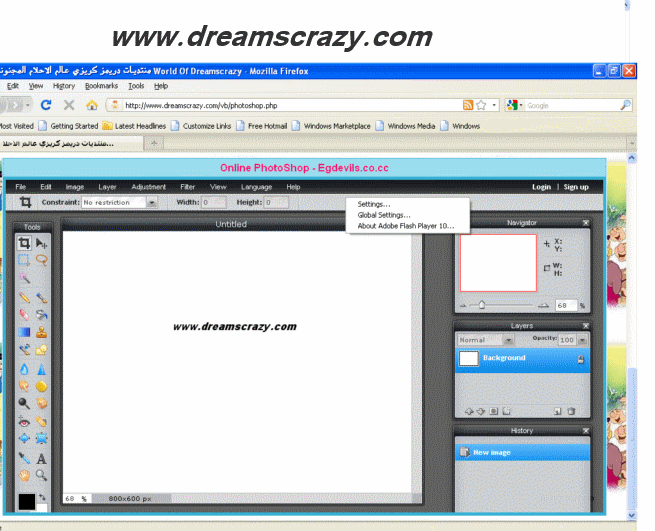Open the editor File menu
Screen dimensions: 655x531
tap(20, 187)
